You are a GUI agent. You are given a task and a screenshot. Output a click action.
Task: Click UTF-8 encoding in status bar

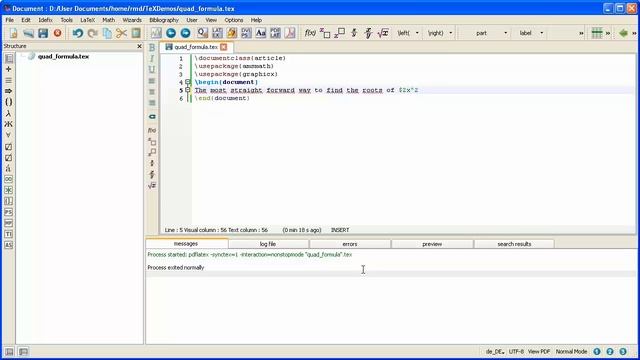(516, 352)
